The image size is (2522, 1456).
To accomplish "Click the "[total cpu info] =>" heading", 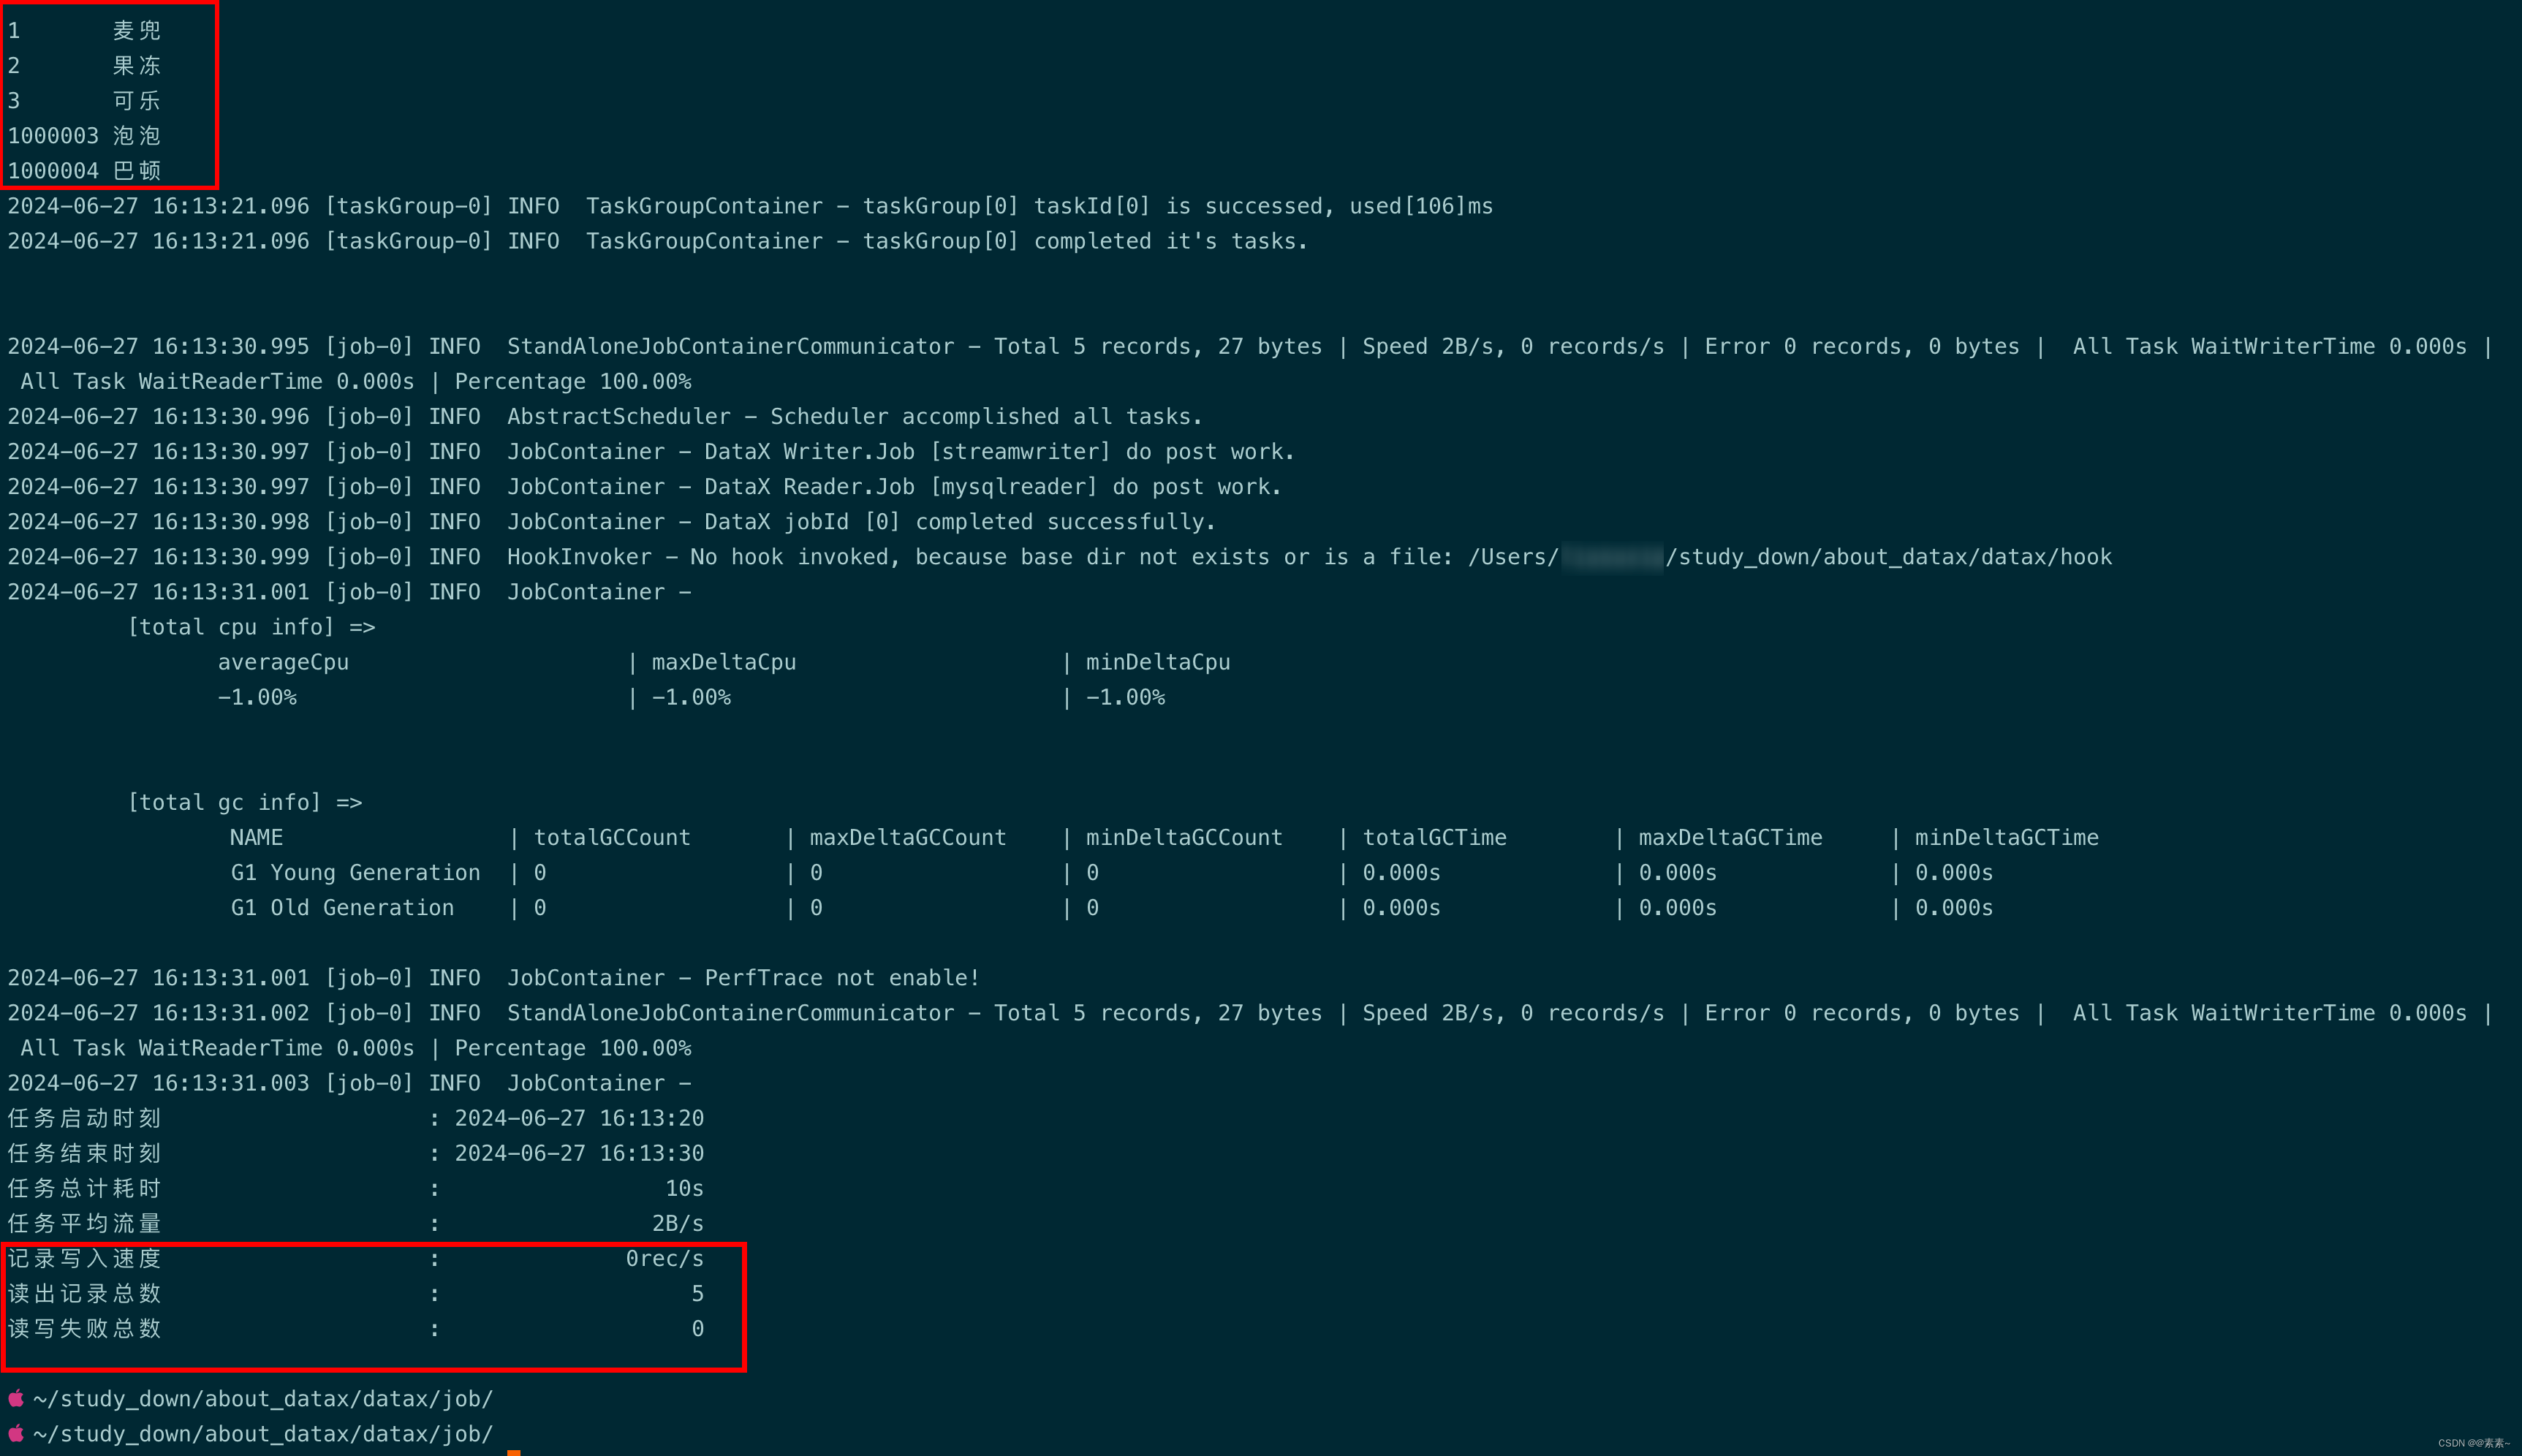I will (x=251, y=627).
